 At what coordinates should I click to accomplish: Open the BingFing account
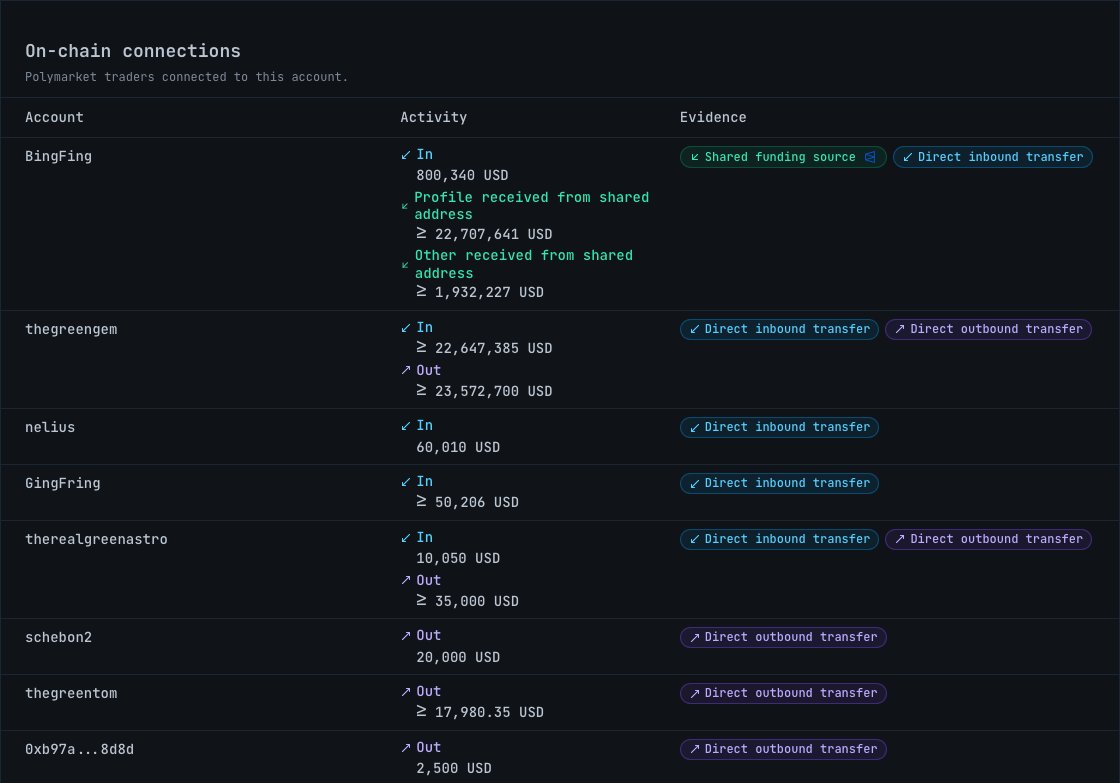(x=59, y=156)
